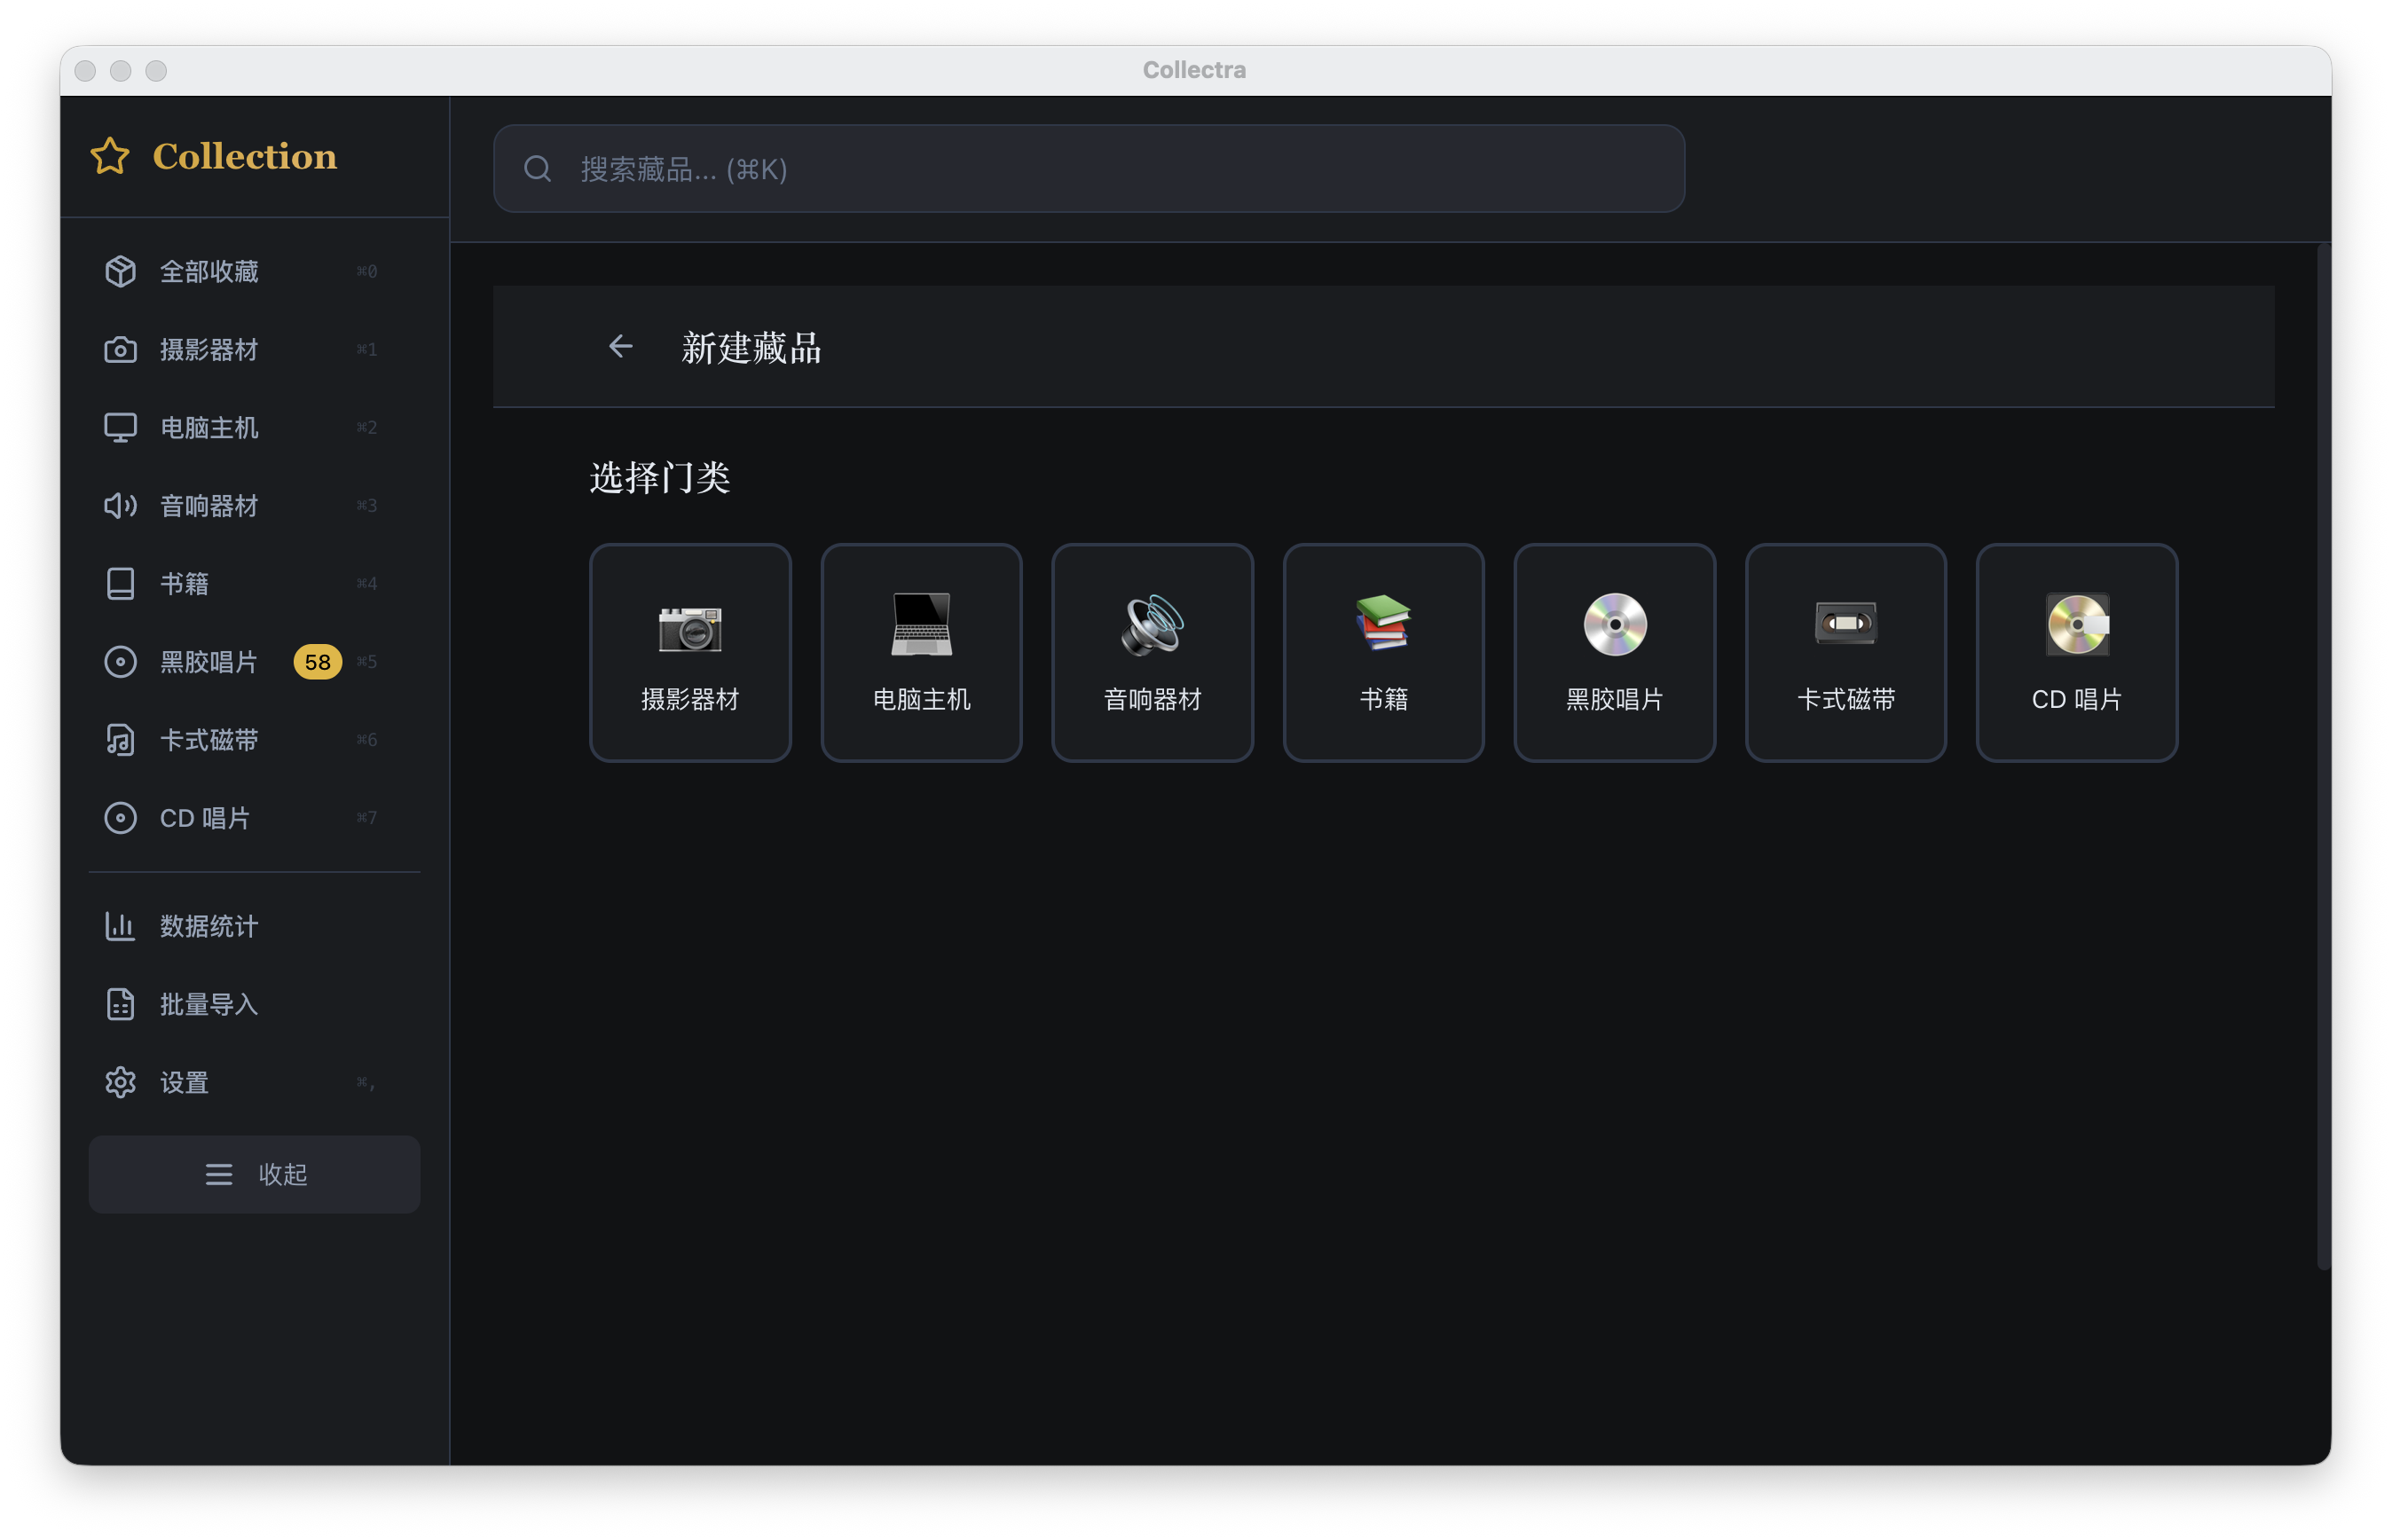Choose the 电脑主机 laptop category card
The height and width of the screenshot is (1540, 2392).
coord(921,652)
